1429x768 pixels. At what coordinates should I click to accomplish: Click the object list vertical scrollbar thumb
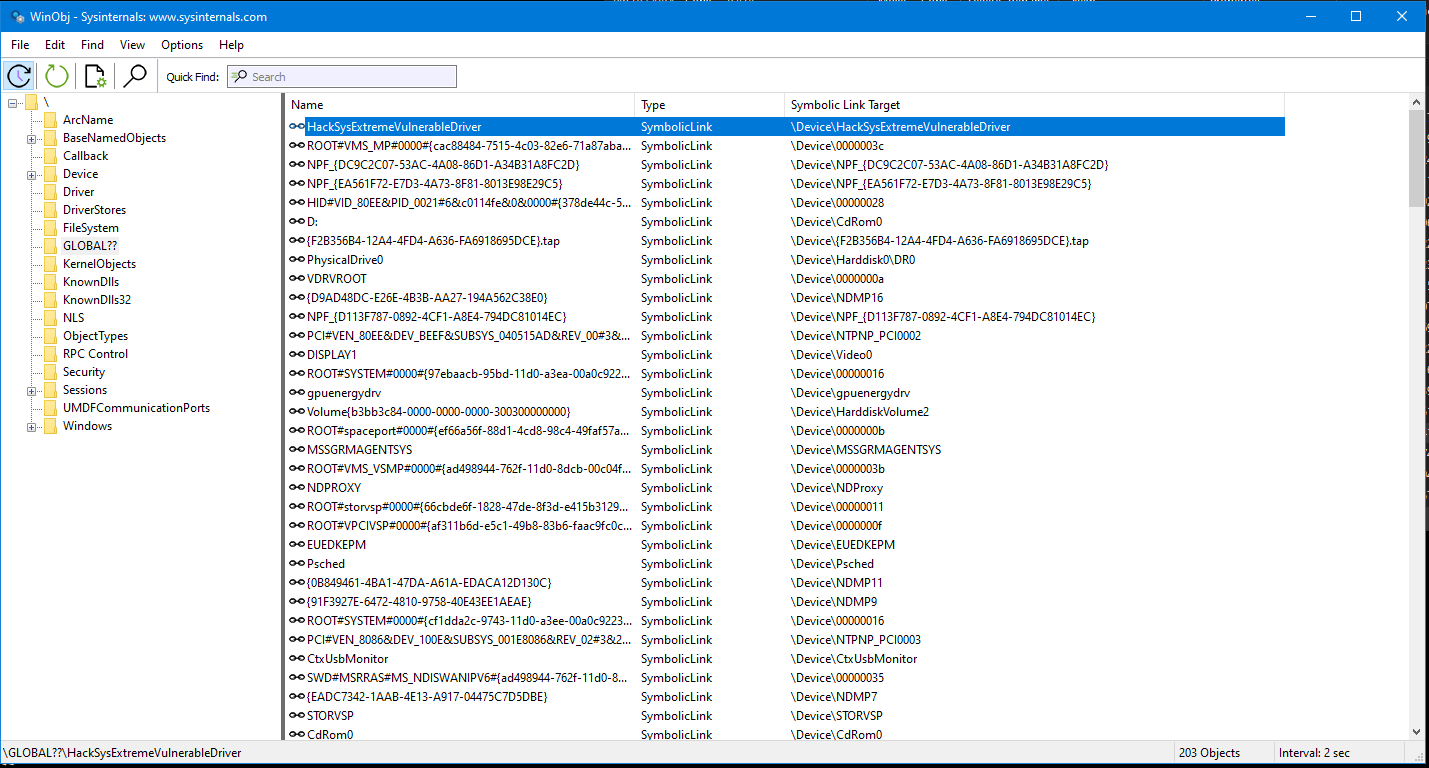point(1416,159)
